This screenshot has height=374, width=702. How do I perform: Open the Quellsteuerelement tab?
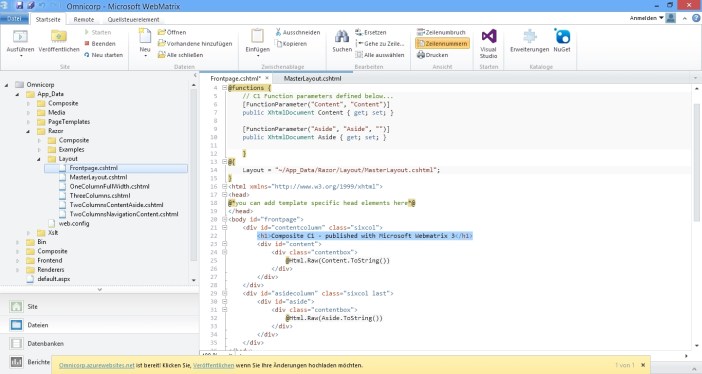pyautogui.click(x=133, y=19)
